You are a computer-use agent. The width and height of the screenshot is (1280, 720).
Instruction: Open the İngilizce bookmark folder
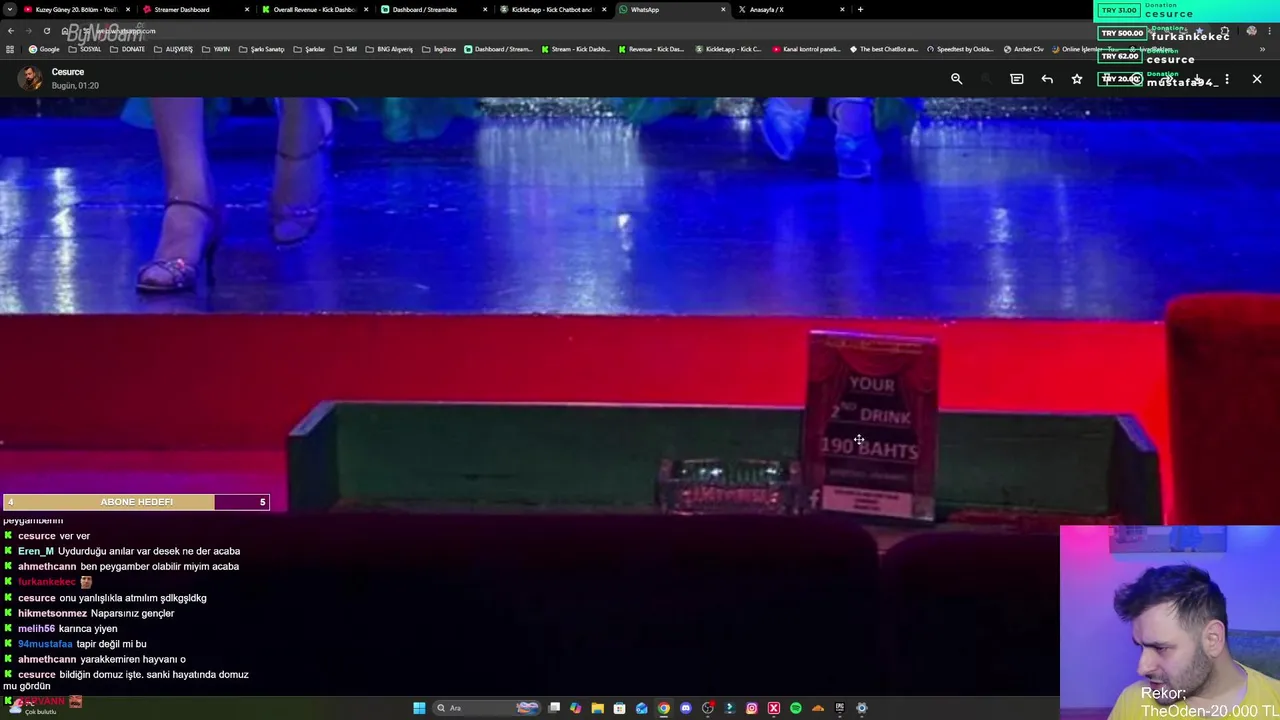(x=439, y=49)
